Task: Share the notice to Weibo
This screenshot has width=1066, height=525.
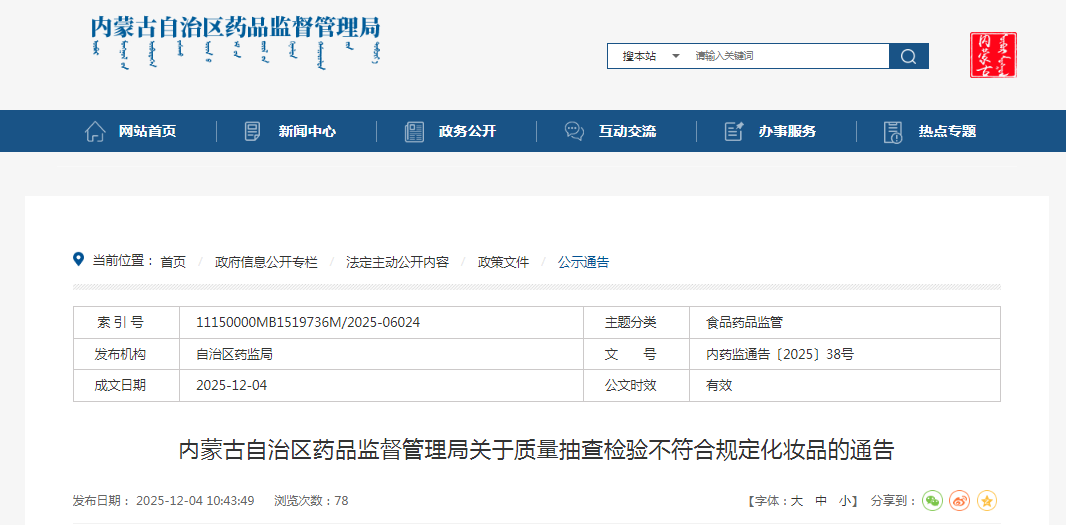Action: pyautogui.click(x=959, y=501)
